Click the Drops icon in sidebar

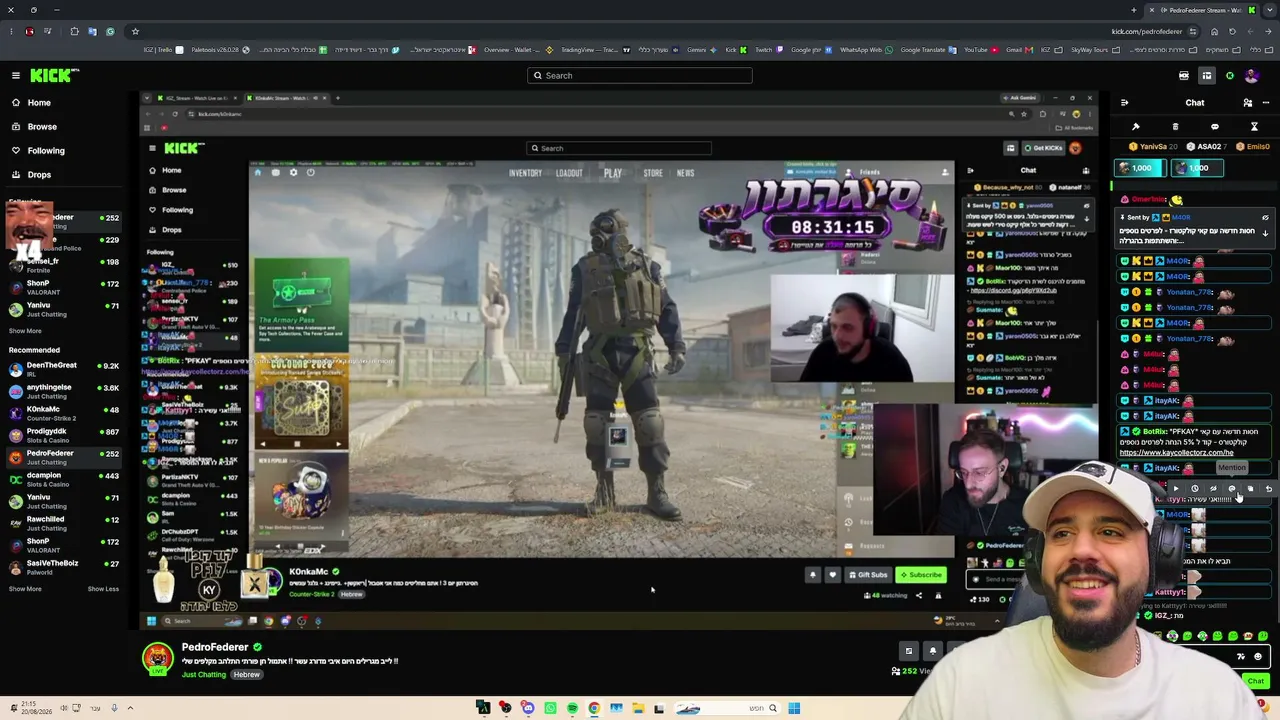click(15, 175)
